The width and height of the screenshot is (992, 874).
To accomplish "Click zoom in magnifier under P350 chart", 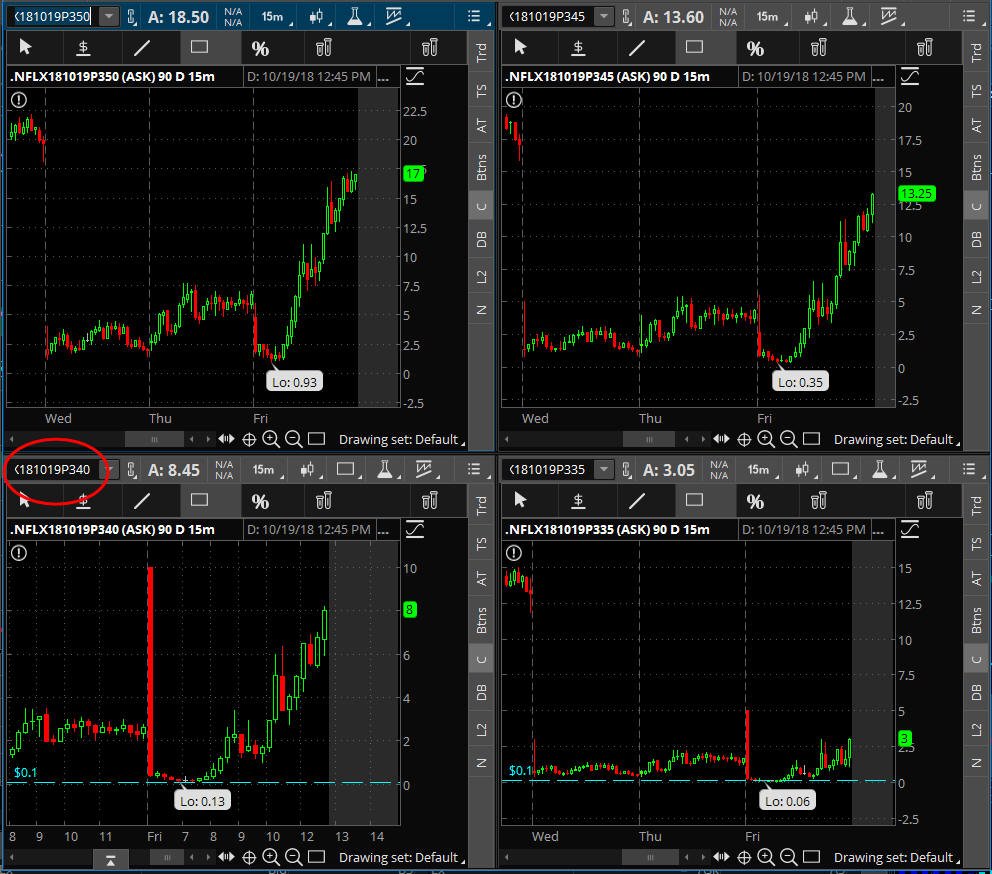I will 271,439.
